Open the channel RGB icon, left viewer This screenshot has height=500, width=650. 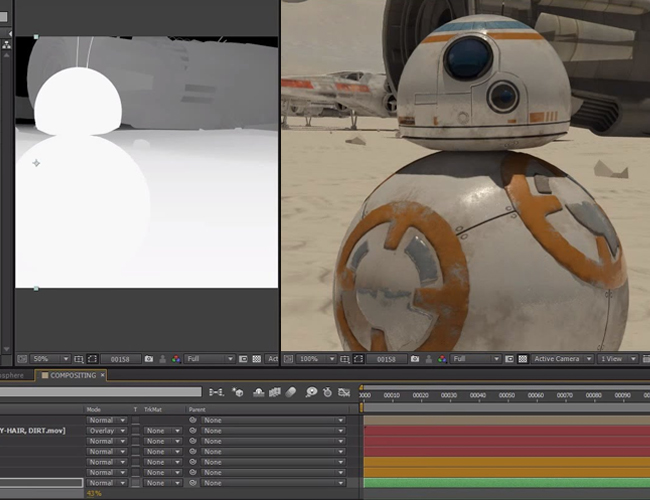[x=176, y=359]
